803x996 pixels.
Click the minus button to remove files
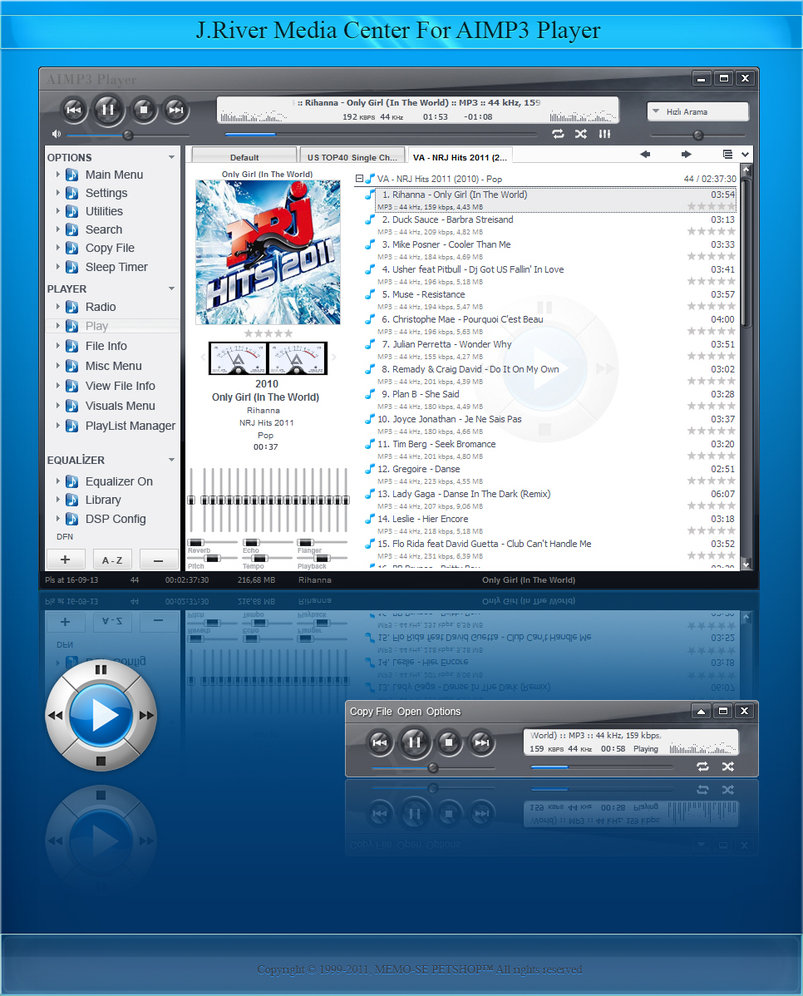tap(158, 560)
